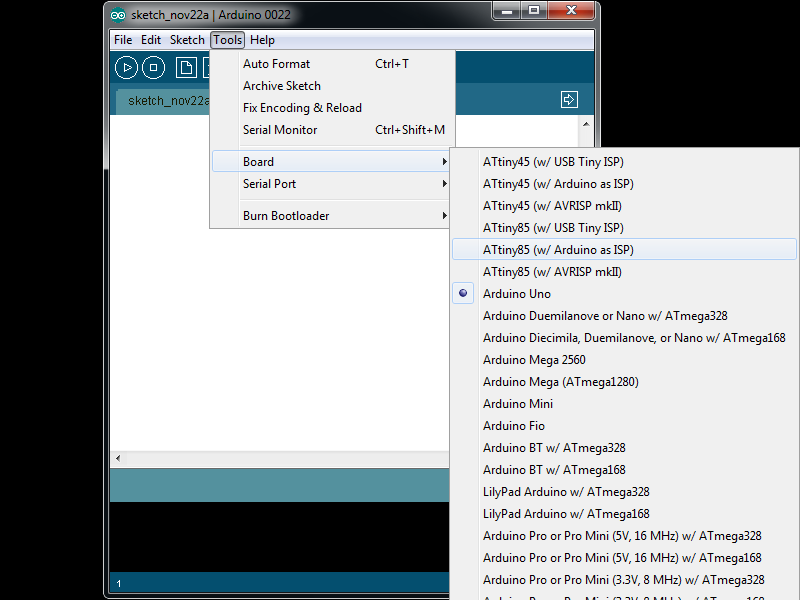This screenshot has width=800, height=600.
Task: Choose Archive Sketch
Action: (331, 86)
